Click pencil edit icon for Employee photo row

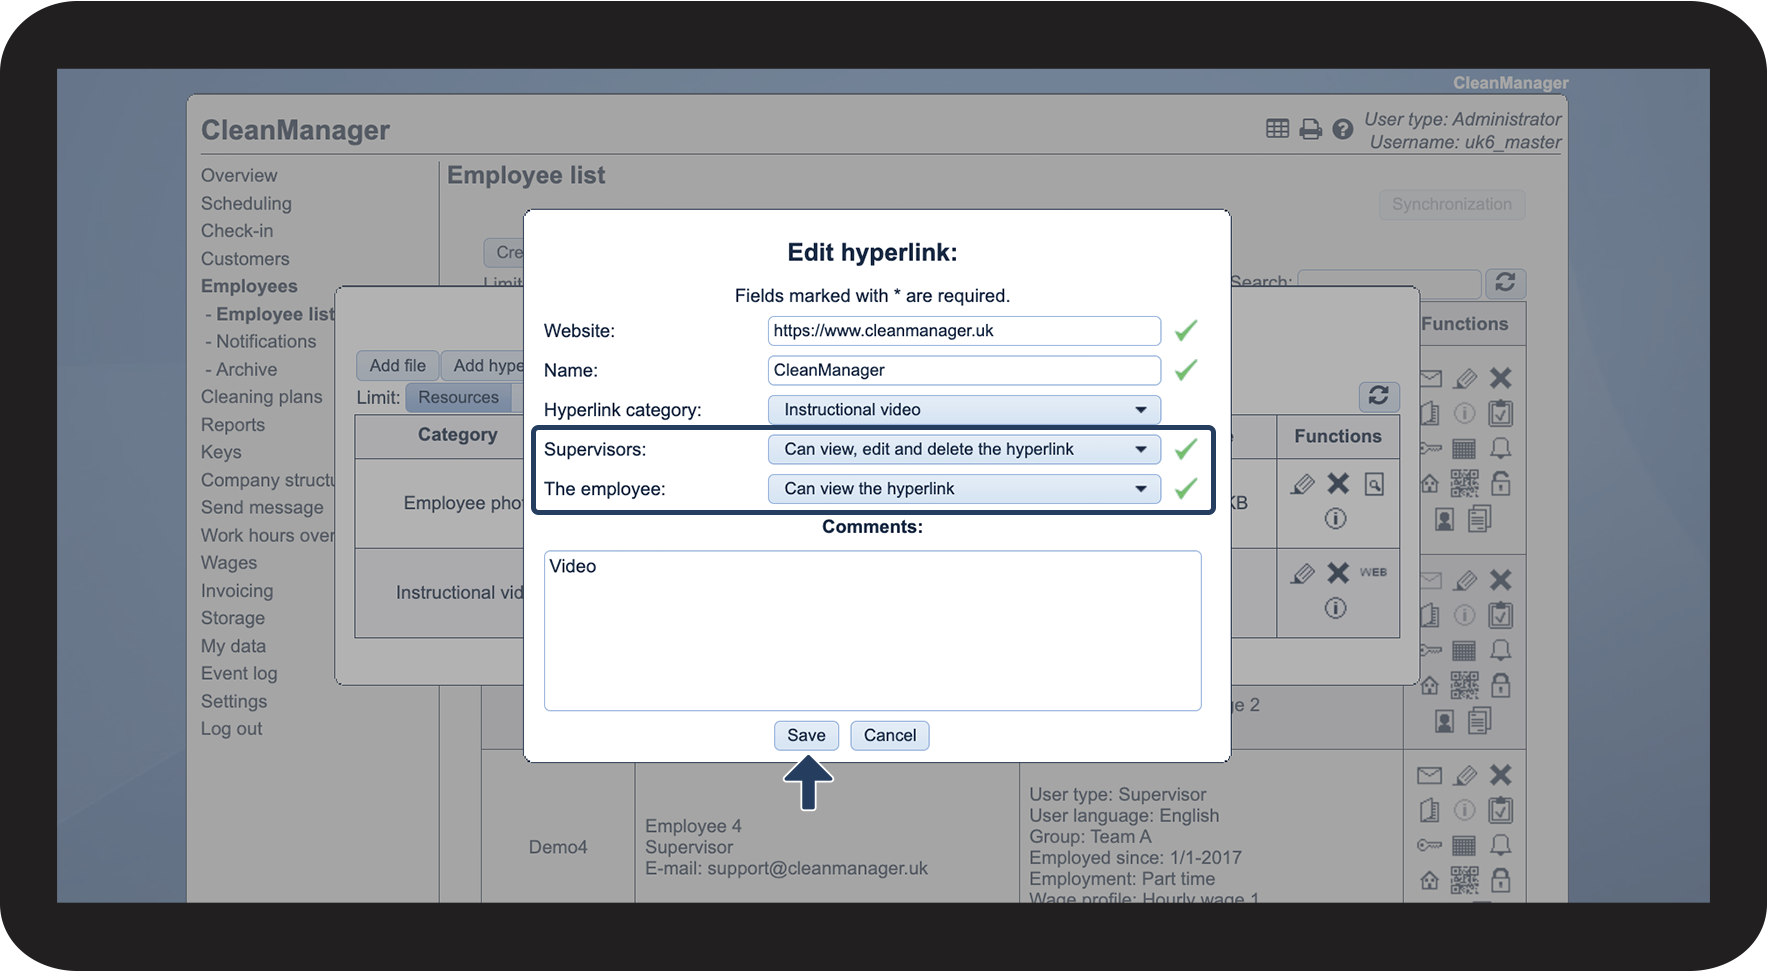coord(1302,484)
